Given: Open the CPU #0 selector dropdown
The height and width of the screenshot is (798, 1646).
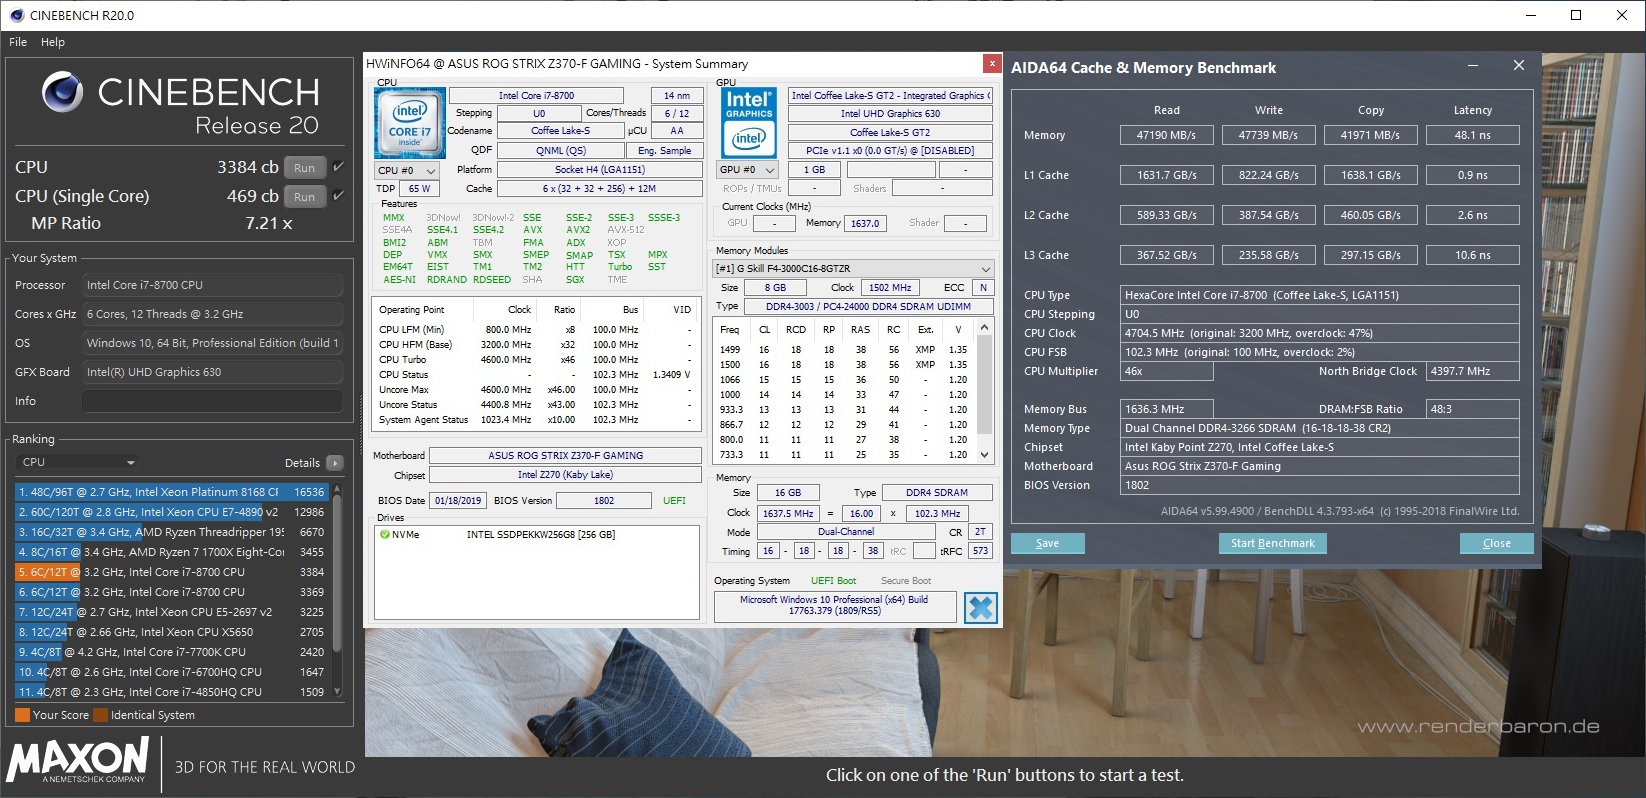Looking at the screenshot, I should pos(407,171).
